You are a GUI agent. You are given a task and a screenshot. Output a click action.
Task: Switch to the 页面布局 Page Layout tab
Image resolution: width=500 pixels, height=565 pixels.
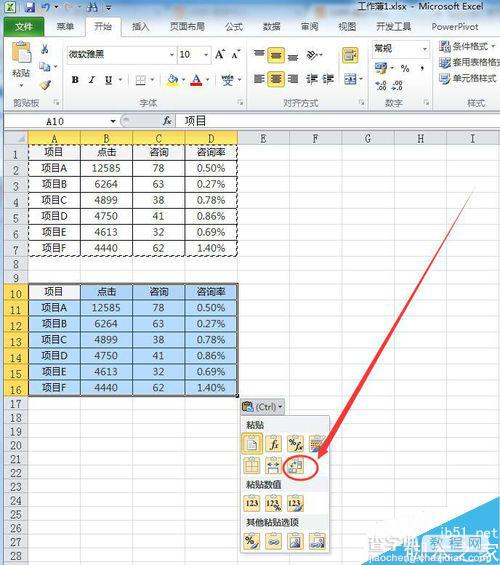pos(187,26)
